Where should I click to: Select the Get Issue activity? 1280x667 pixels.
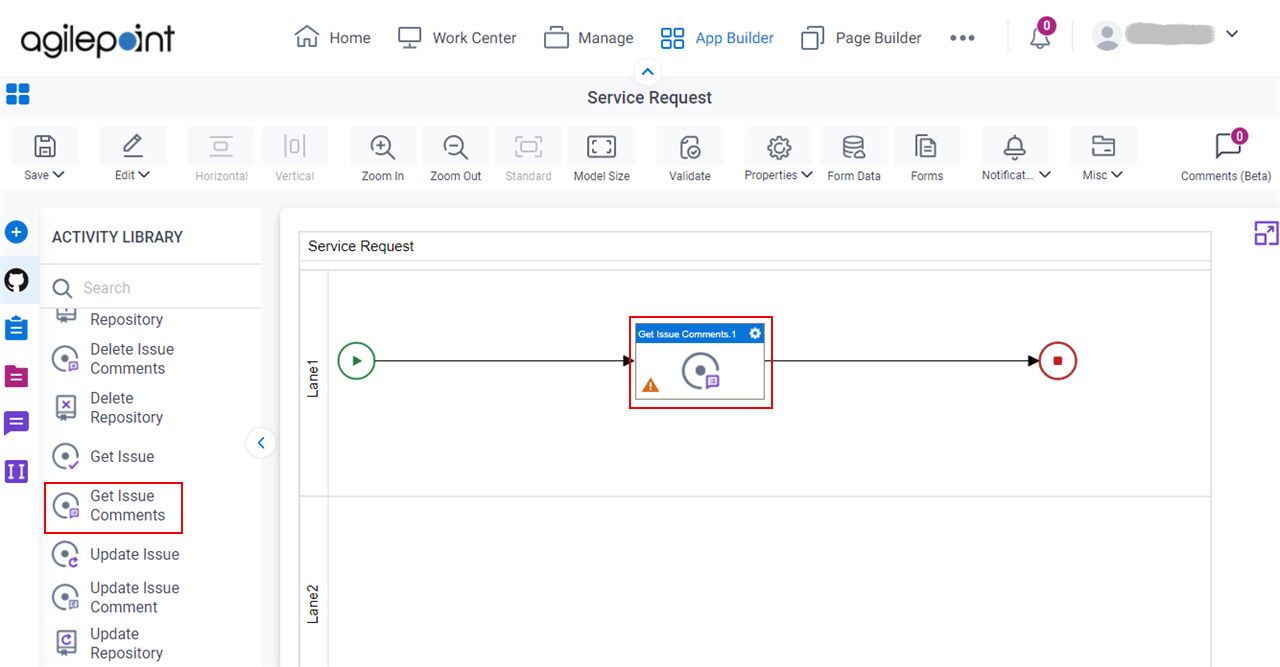point(103,457)
